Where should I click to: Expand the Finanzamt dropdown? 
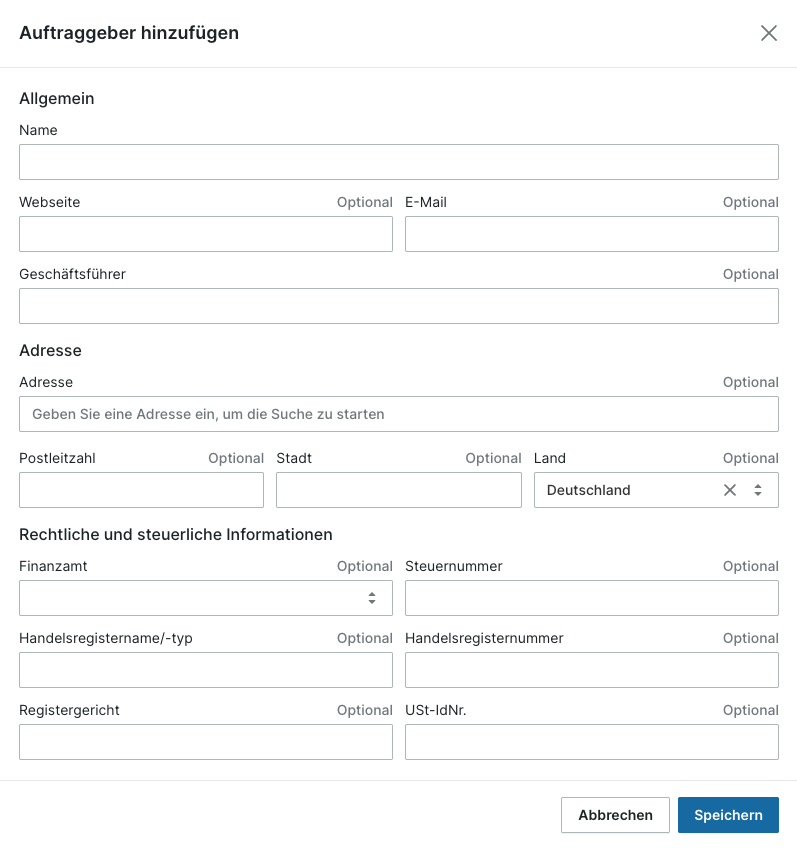pos(206,598)
